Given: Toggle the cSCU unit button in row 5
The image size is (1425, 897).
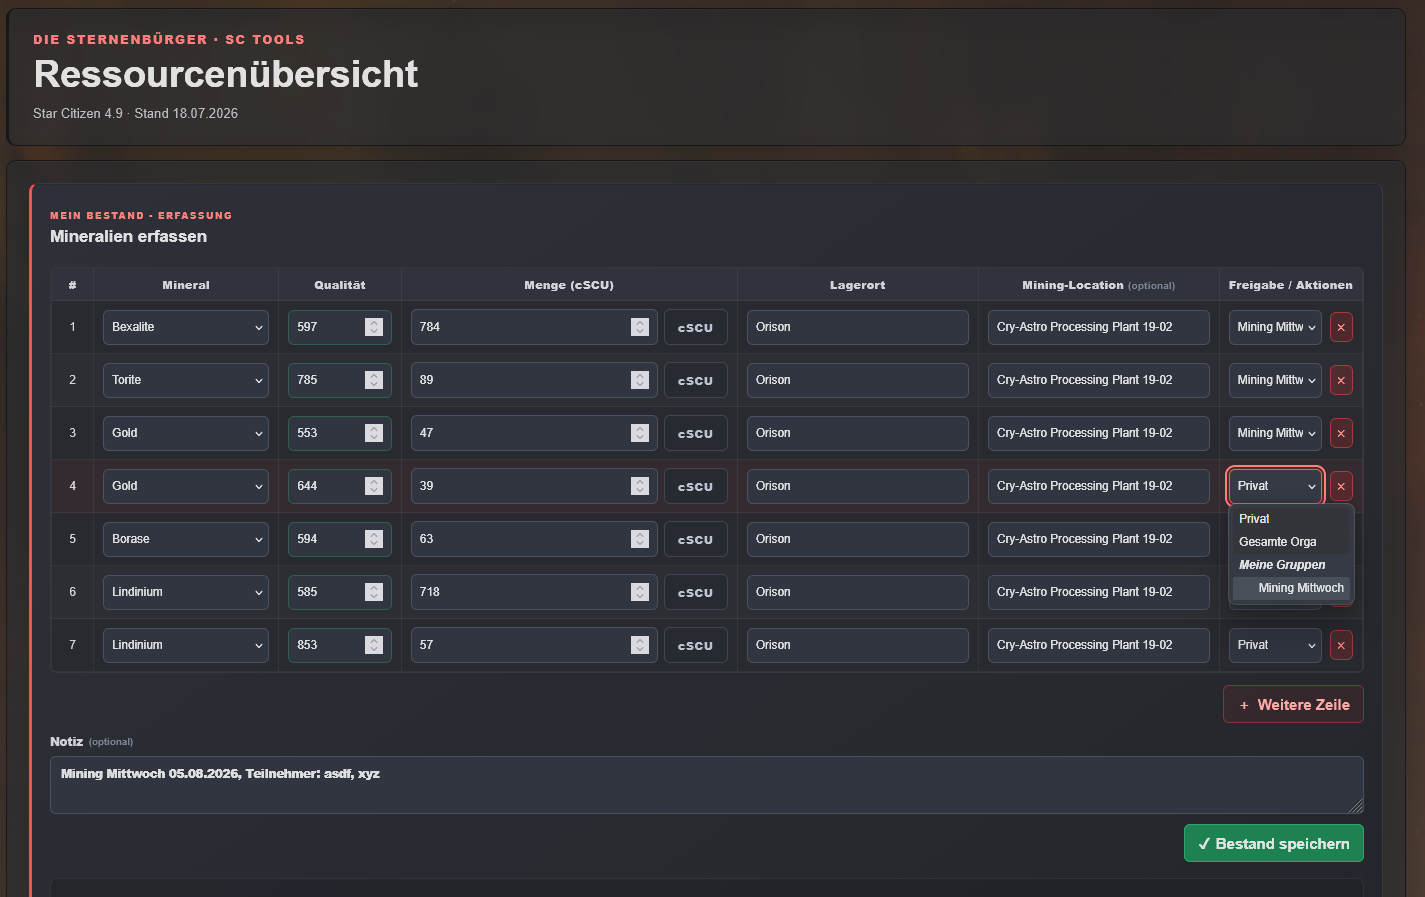Looking at the screenshot, I should [695, 539].
